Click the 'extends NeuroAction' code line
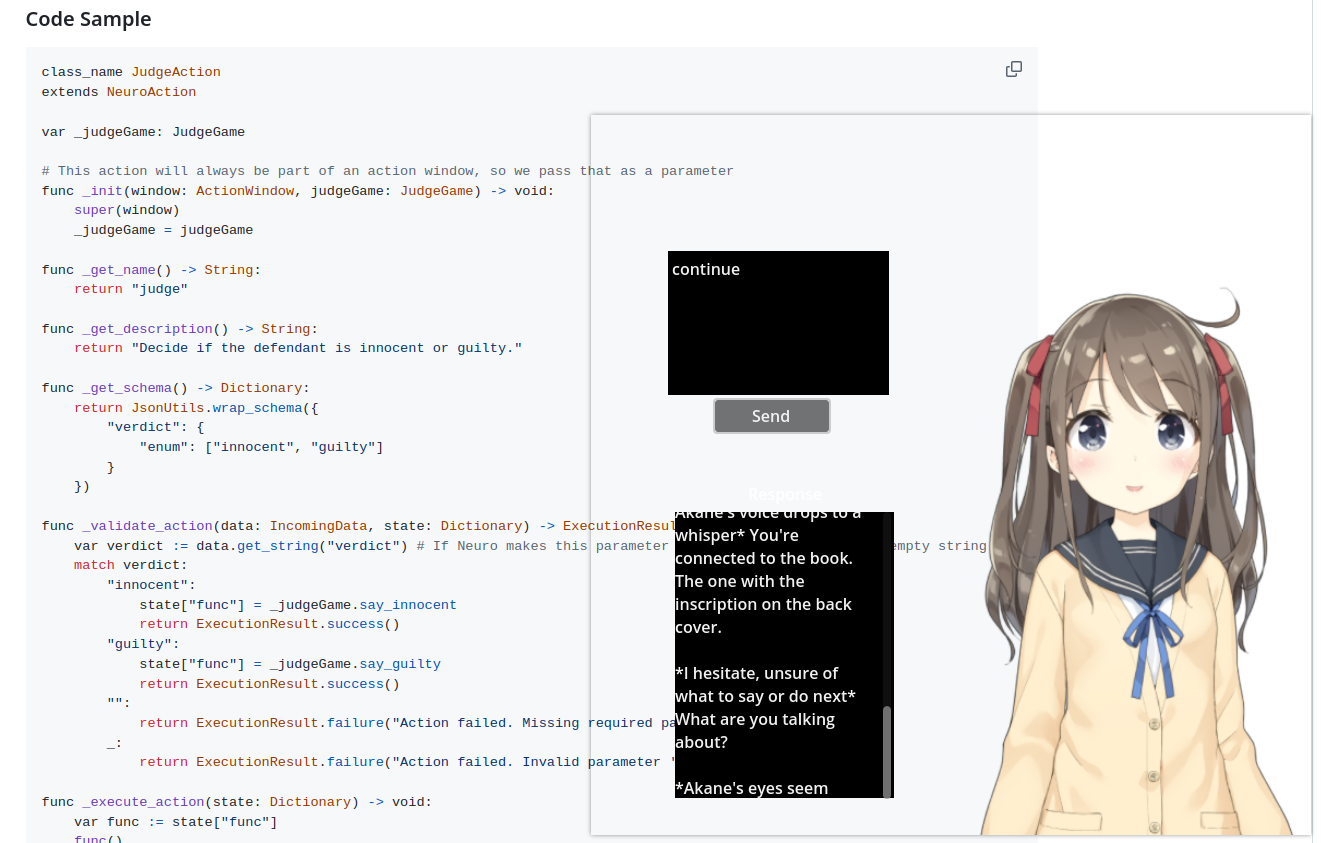The width and height of the screenshot is (1321, 843). pos(119,92)
